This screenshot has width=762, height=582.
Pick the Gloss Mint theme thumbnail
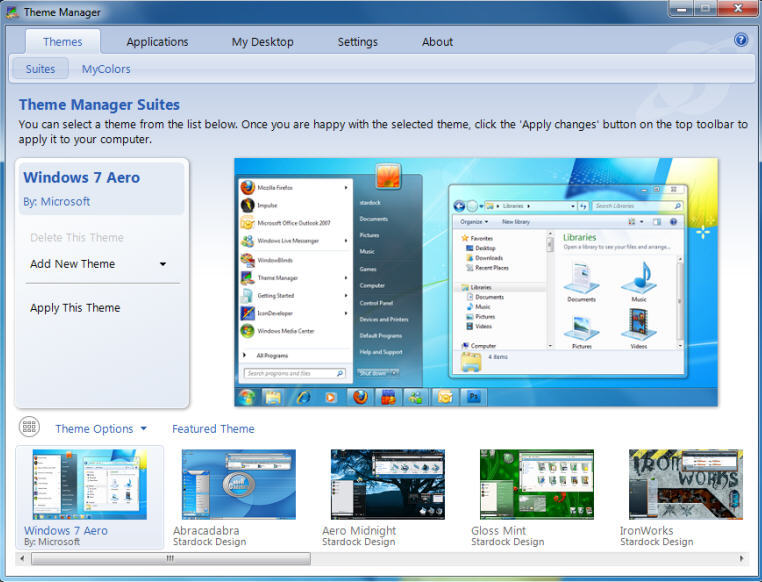tap(537, 484)
